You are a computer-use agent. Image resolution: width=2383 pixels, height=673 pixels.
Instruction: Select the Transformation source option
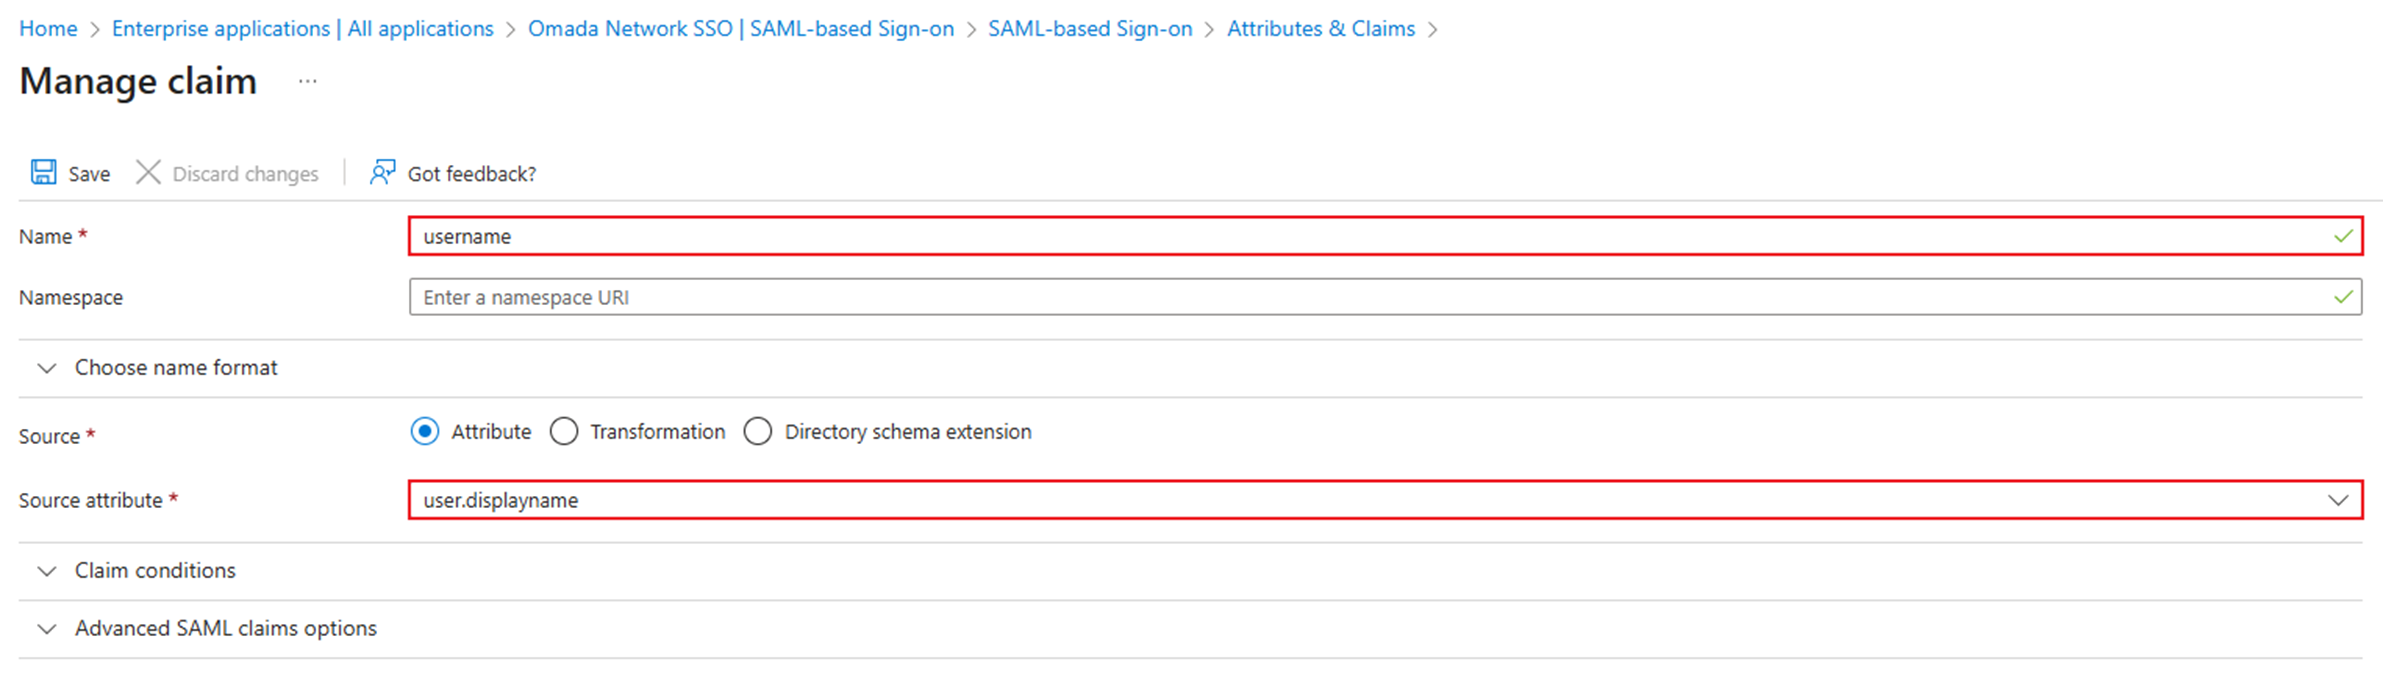point(564,431)
